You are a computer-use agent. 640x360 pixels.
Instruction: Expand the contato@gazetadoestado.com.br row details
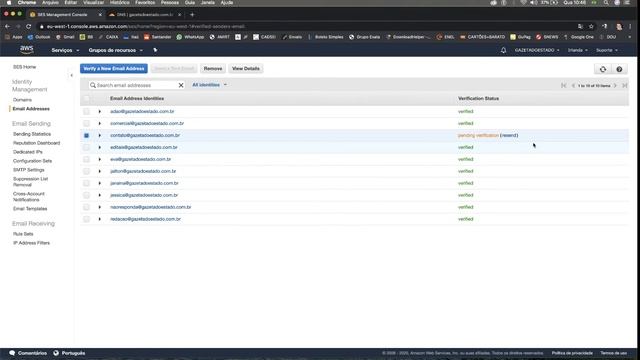[x=100, y=136]
